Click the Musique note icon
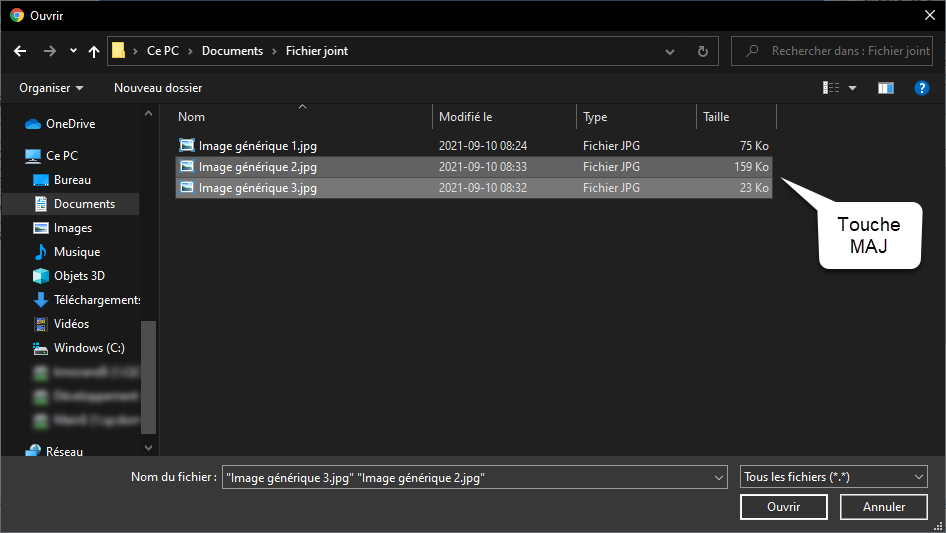Viewport: 946px width, 533px height. point(41,252)
